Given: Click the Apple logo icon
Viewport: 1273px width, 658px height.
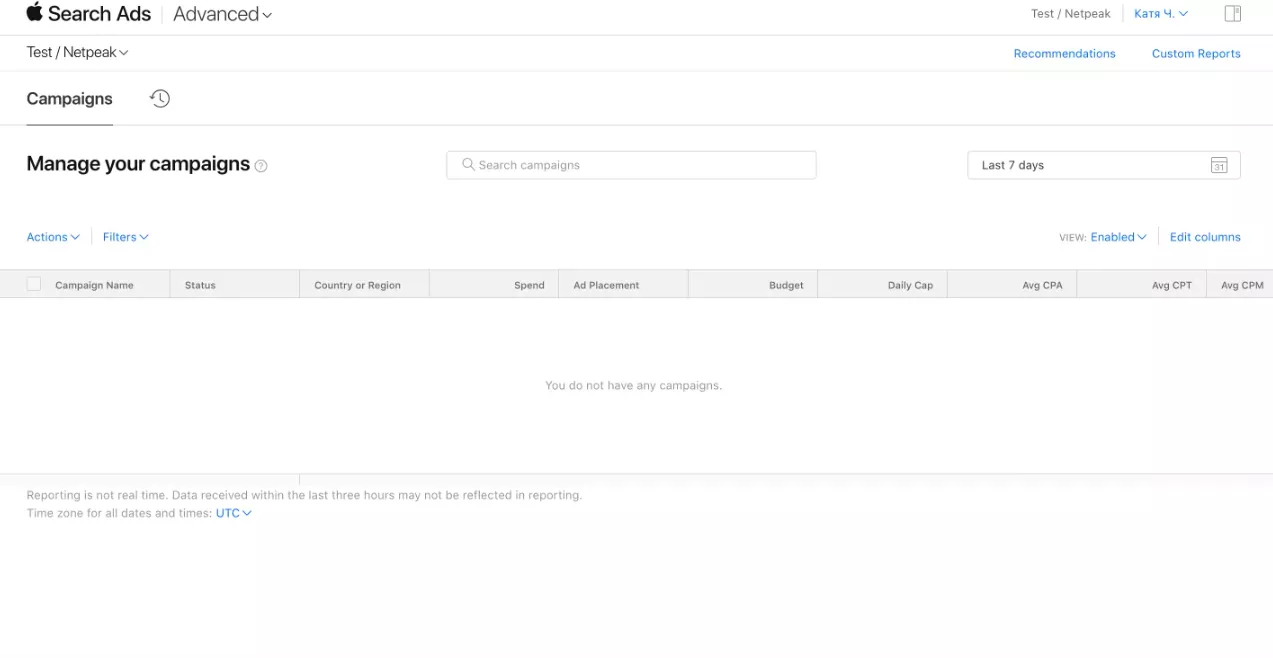Looking at the screenshot, I should [34, 12].
